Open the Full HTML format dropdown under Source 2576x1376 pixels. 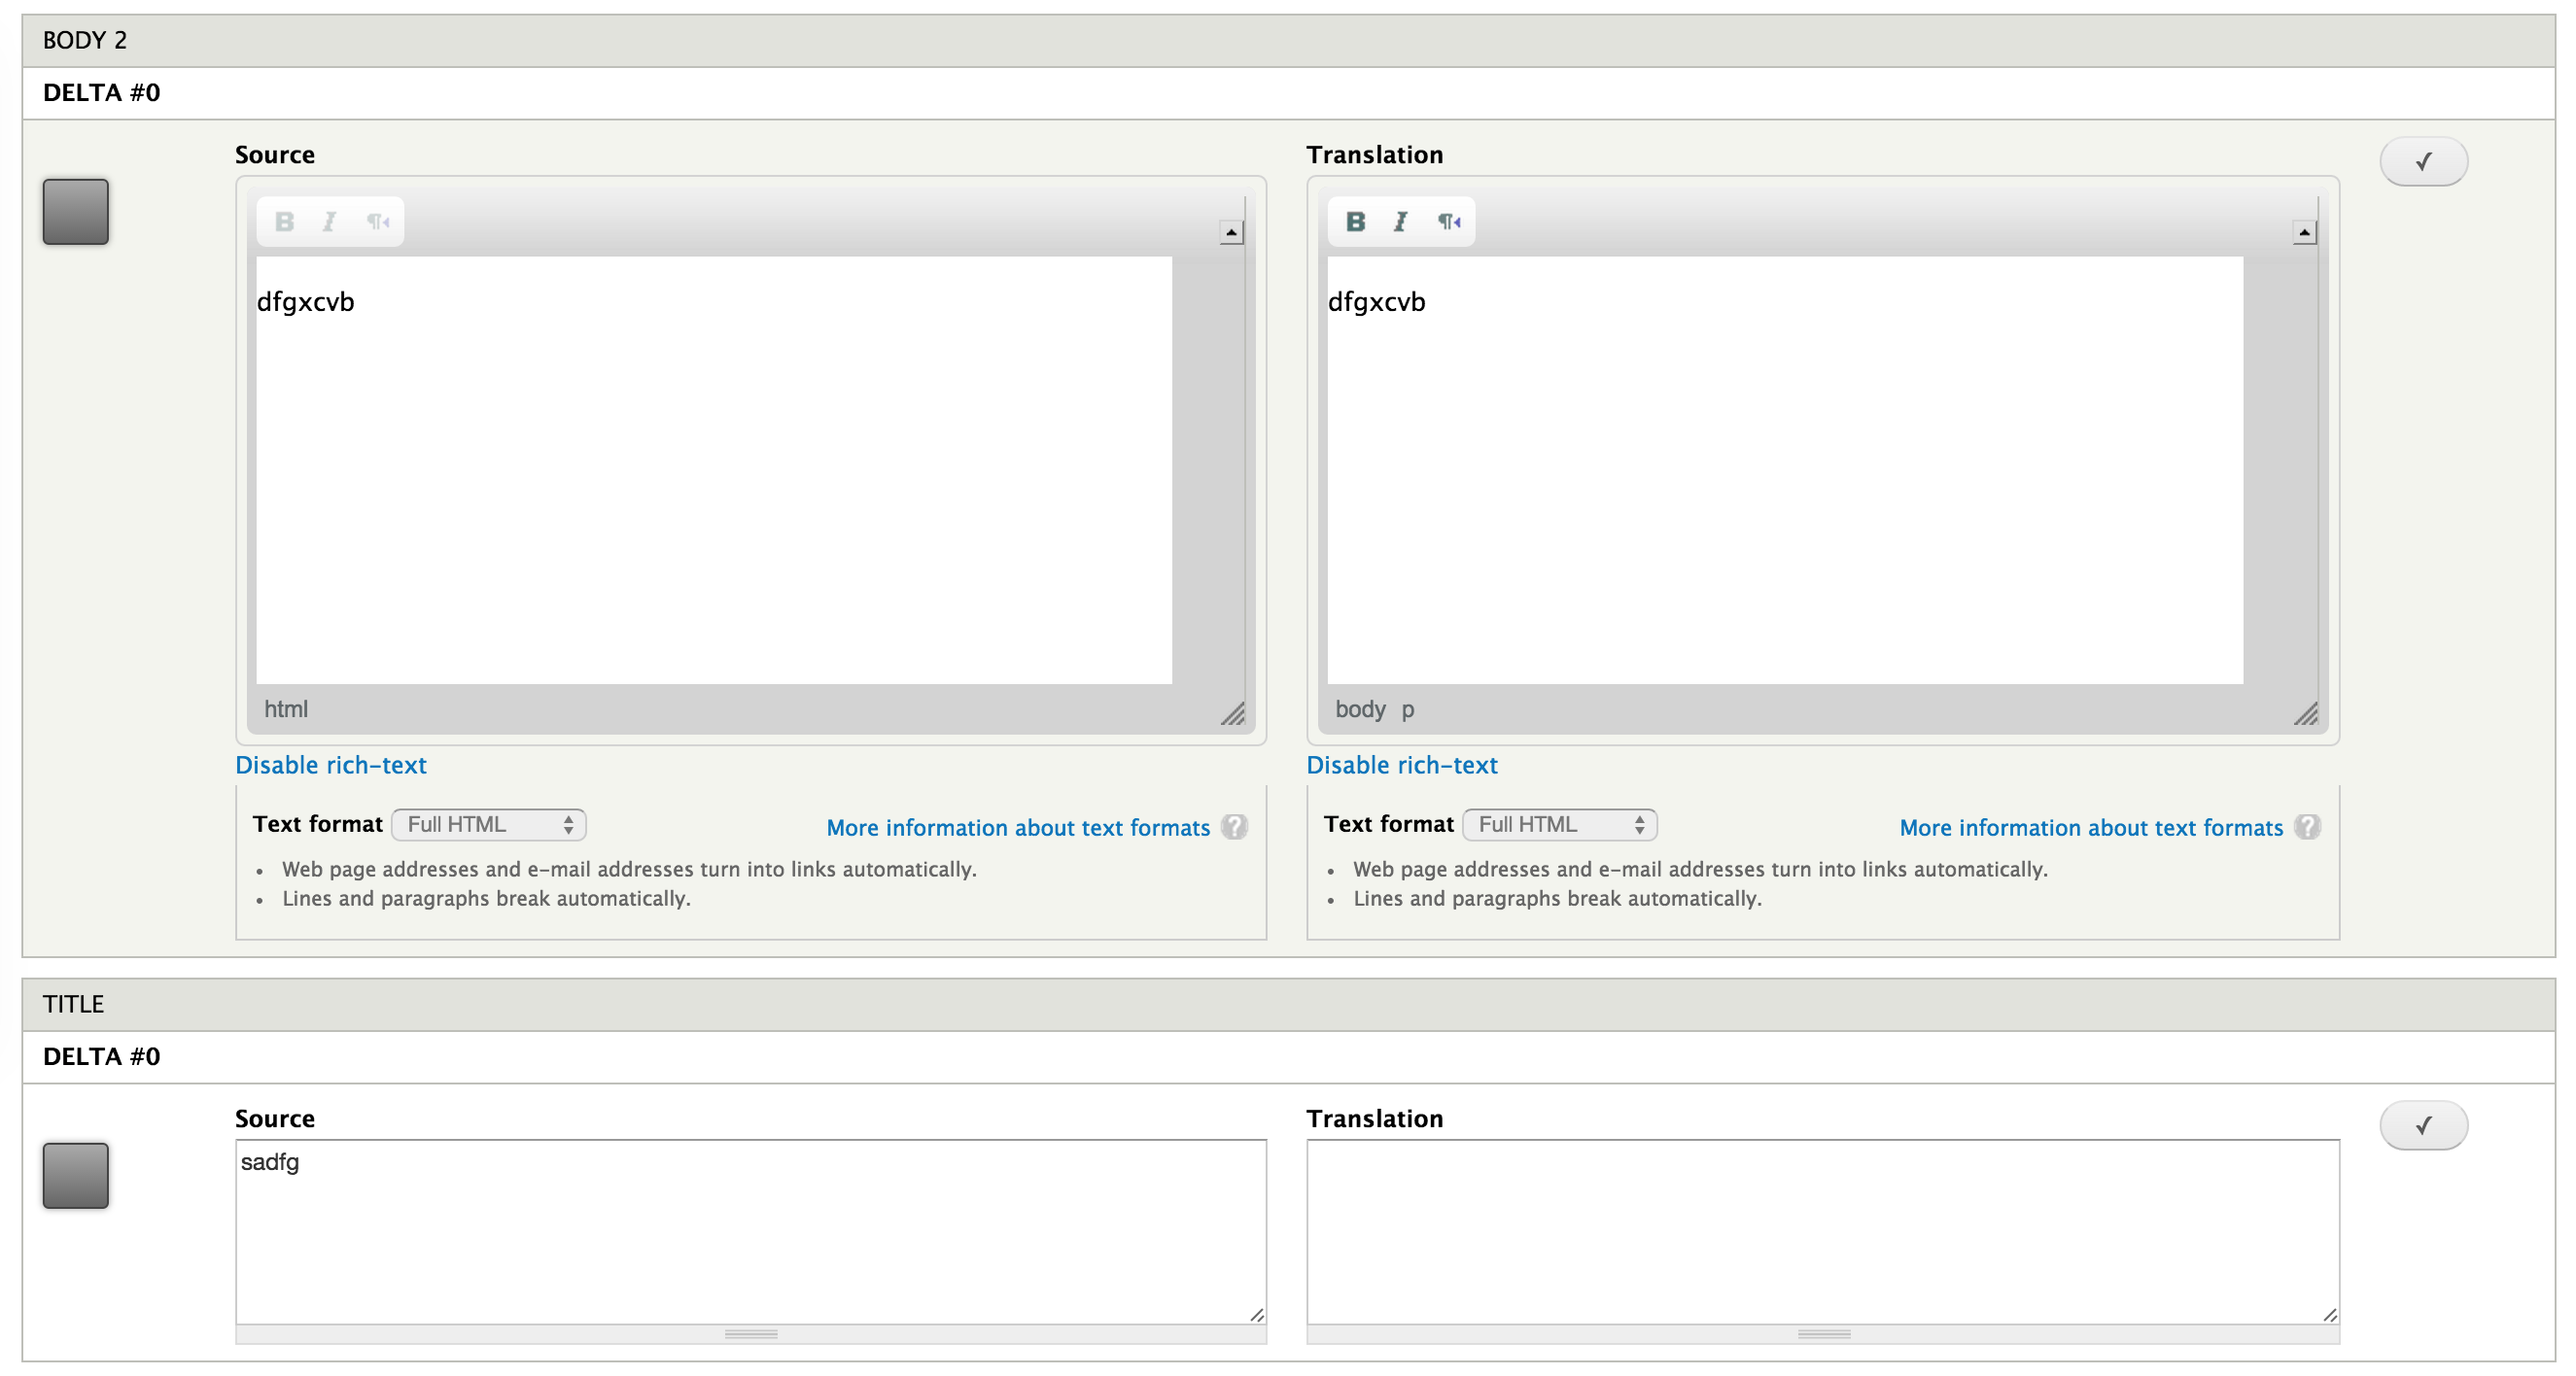click(489, 824)
